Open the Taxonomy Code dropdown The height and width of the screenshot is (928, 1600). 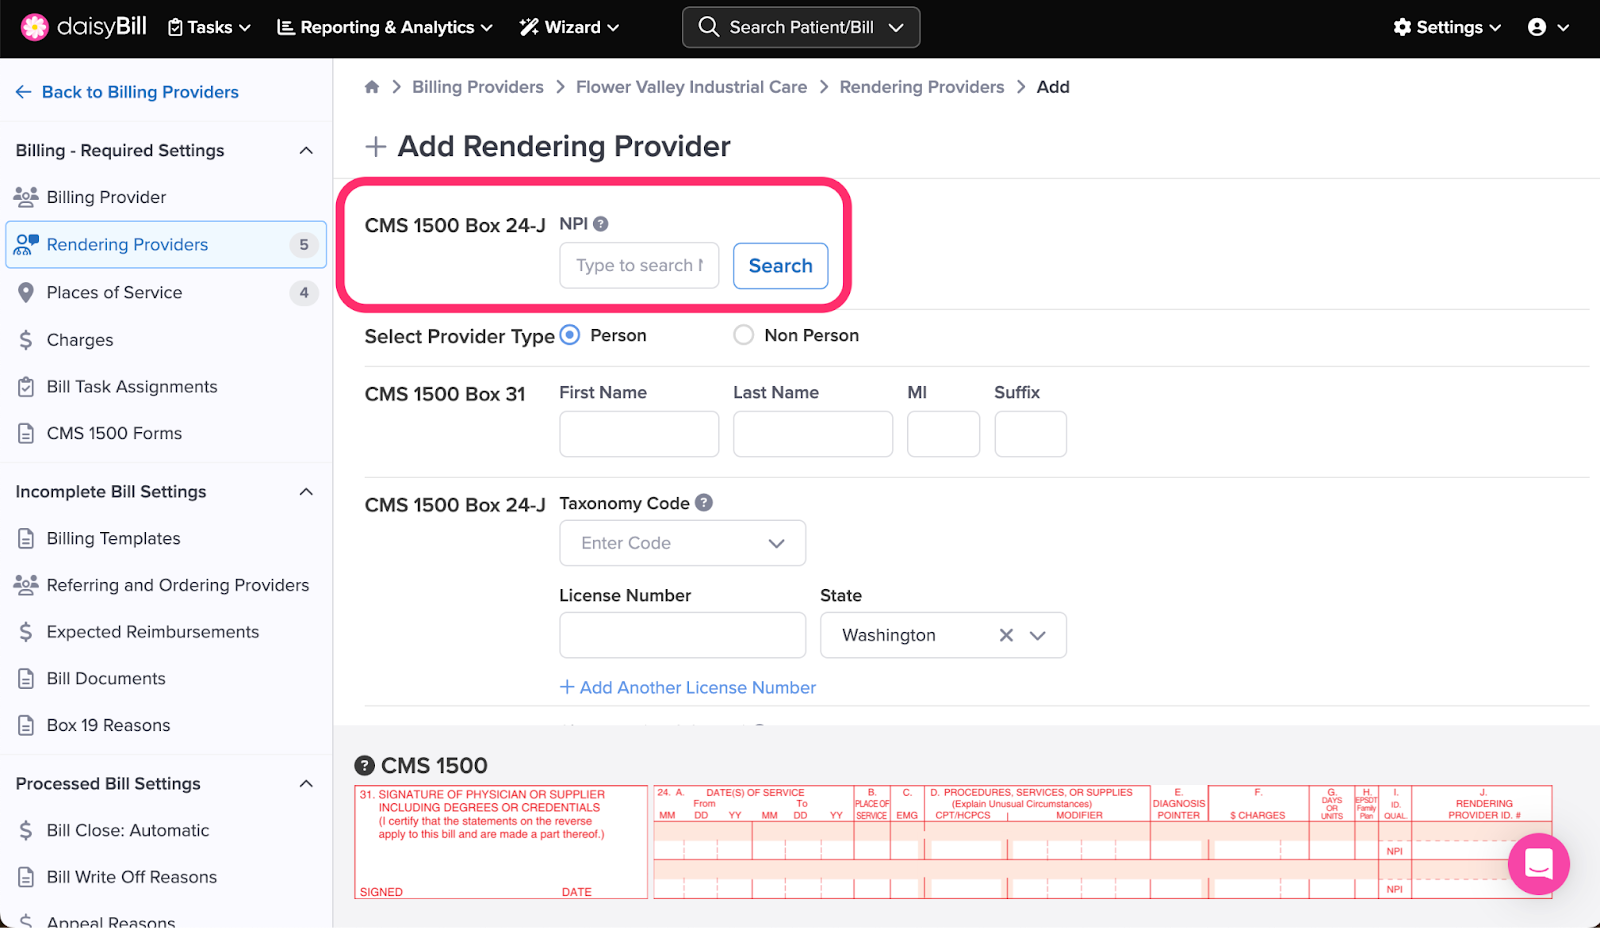[683, 543]
